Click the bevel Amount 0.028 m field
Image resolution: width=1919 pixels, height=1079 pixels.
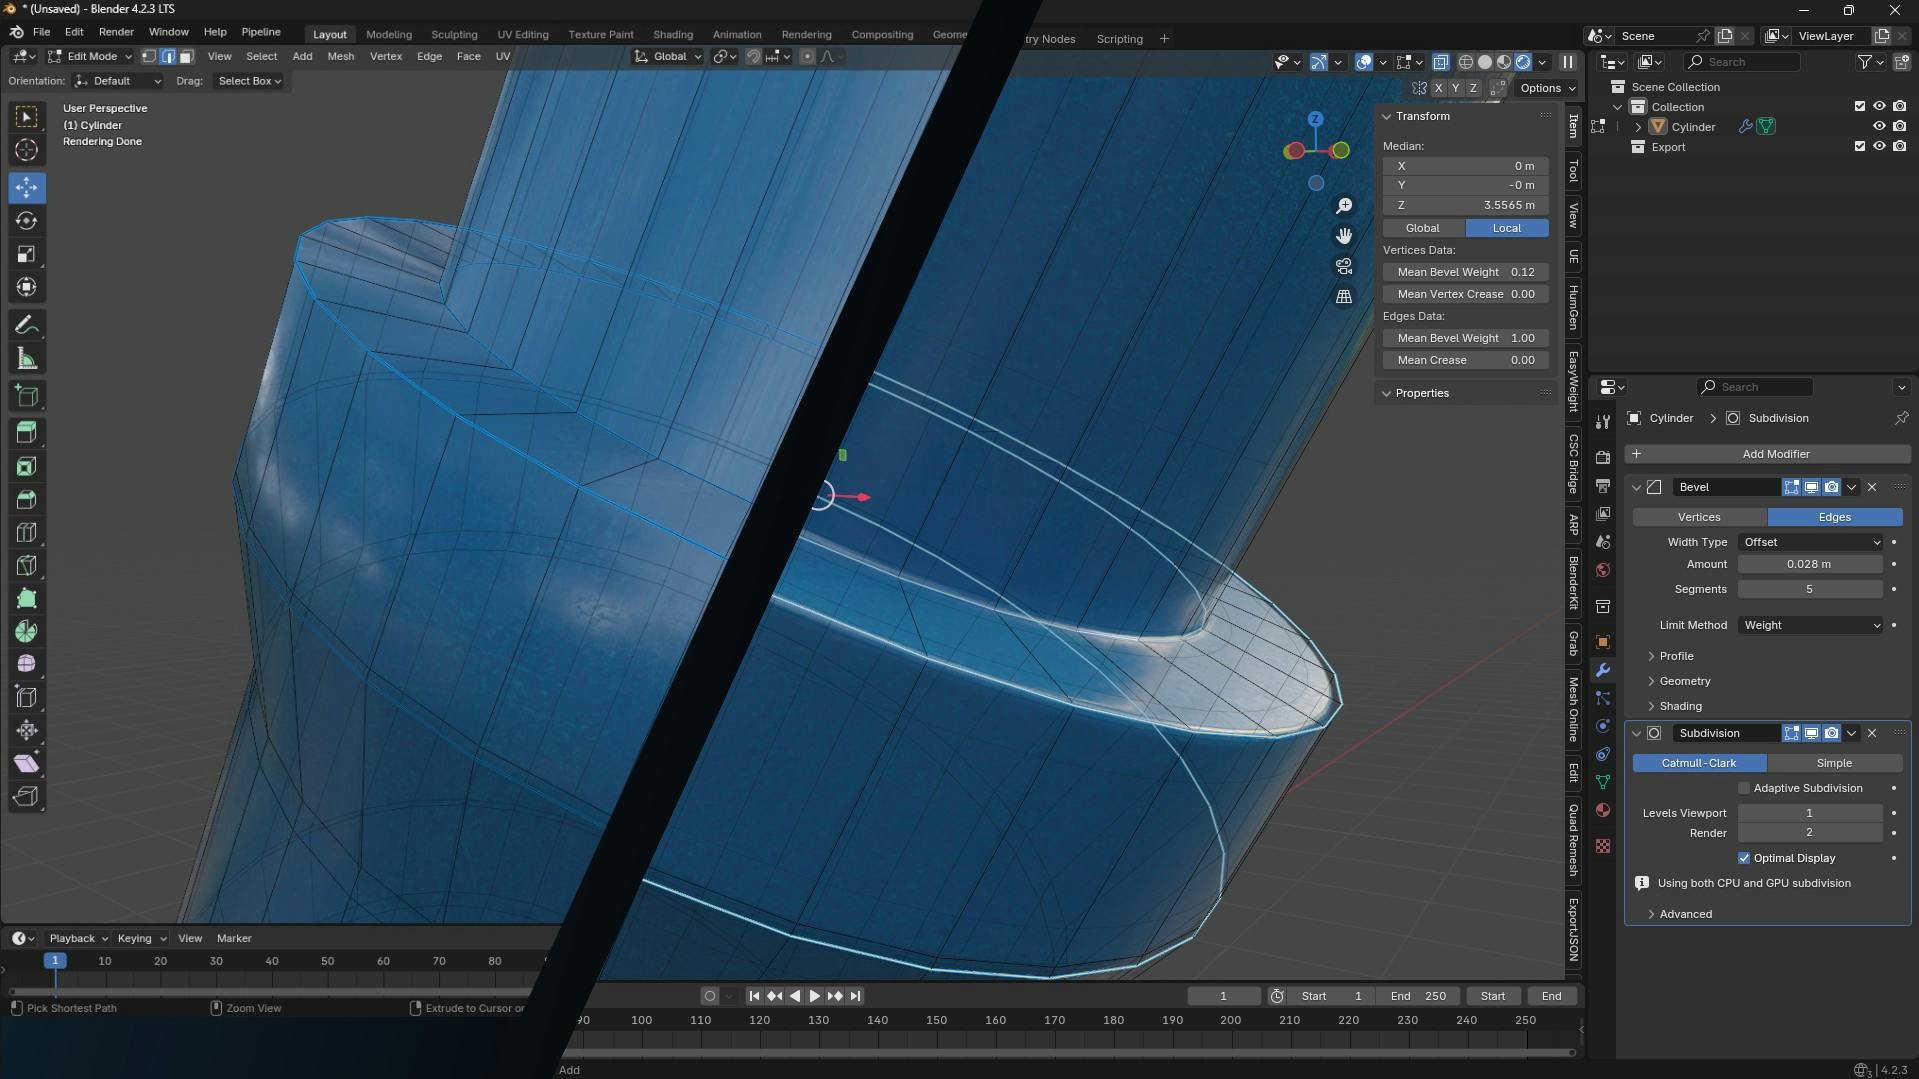click(x=1810, y=564)
